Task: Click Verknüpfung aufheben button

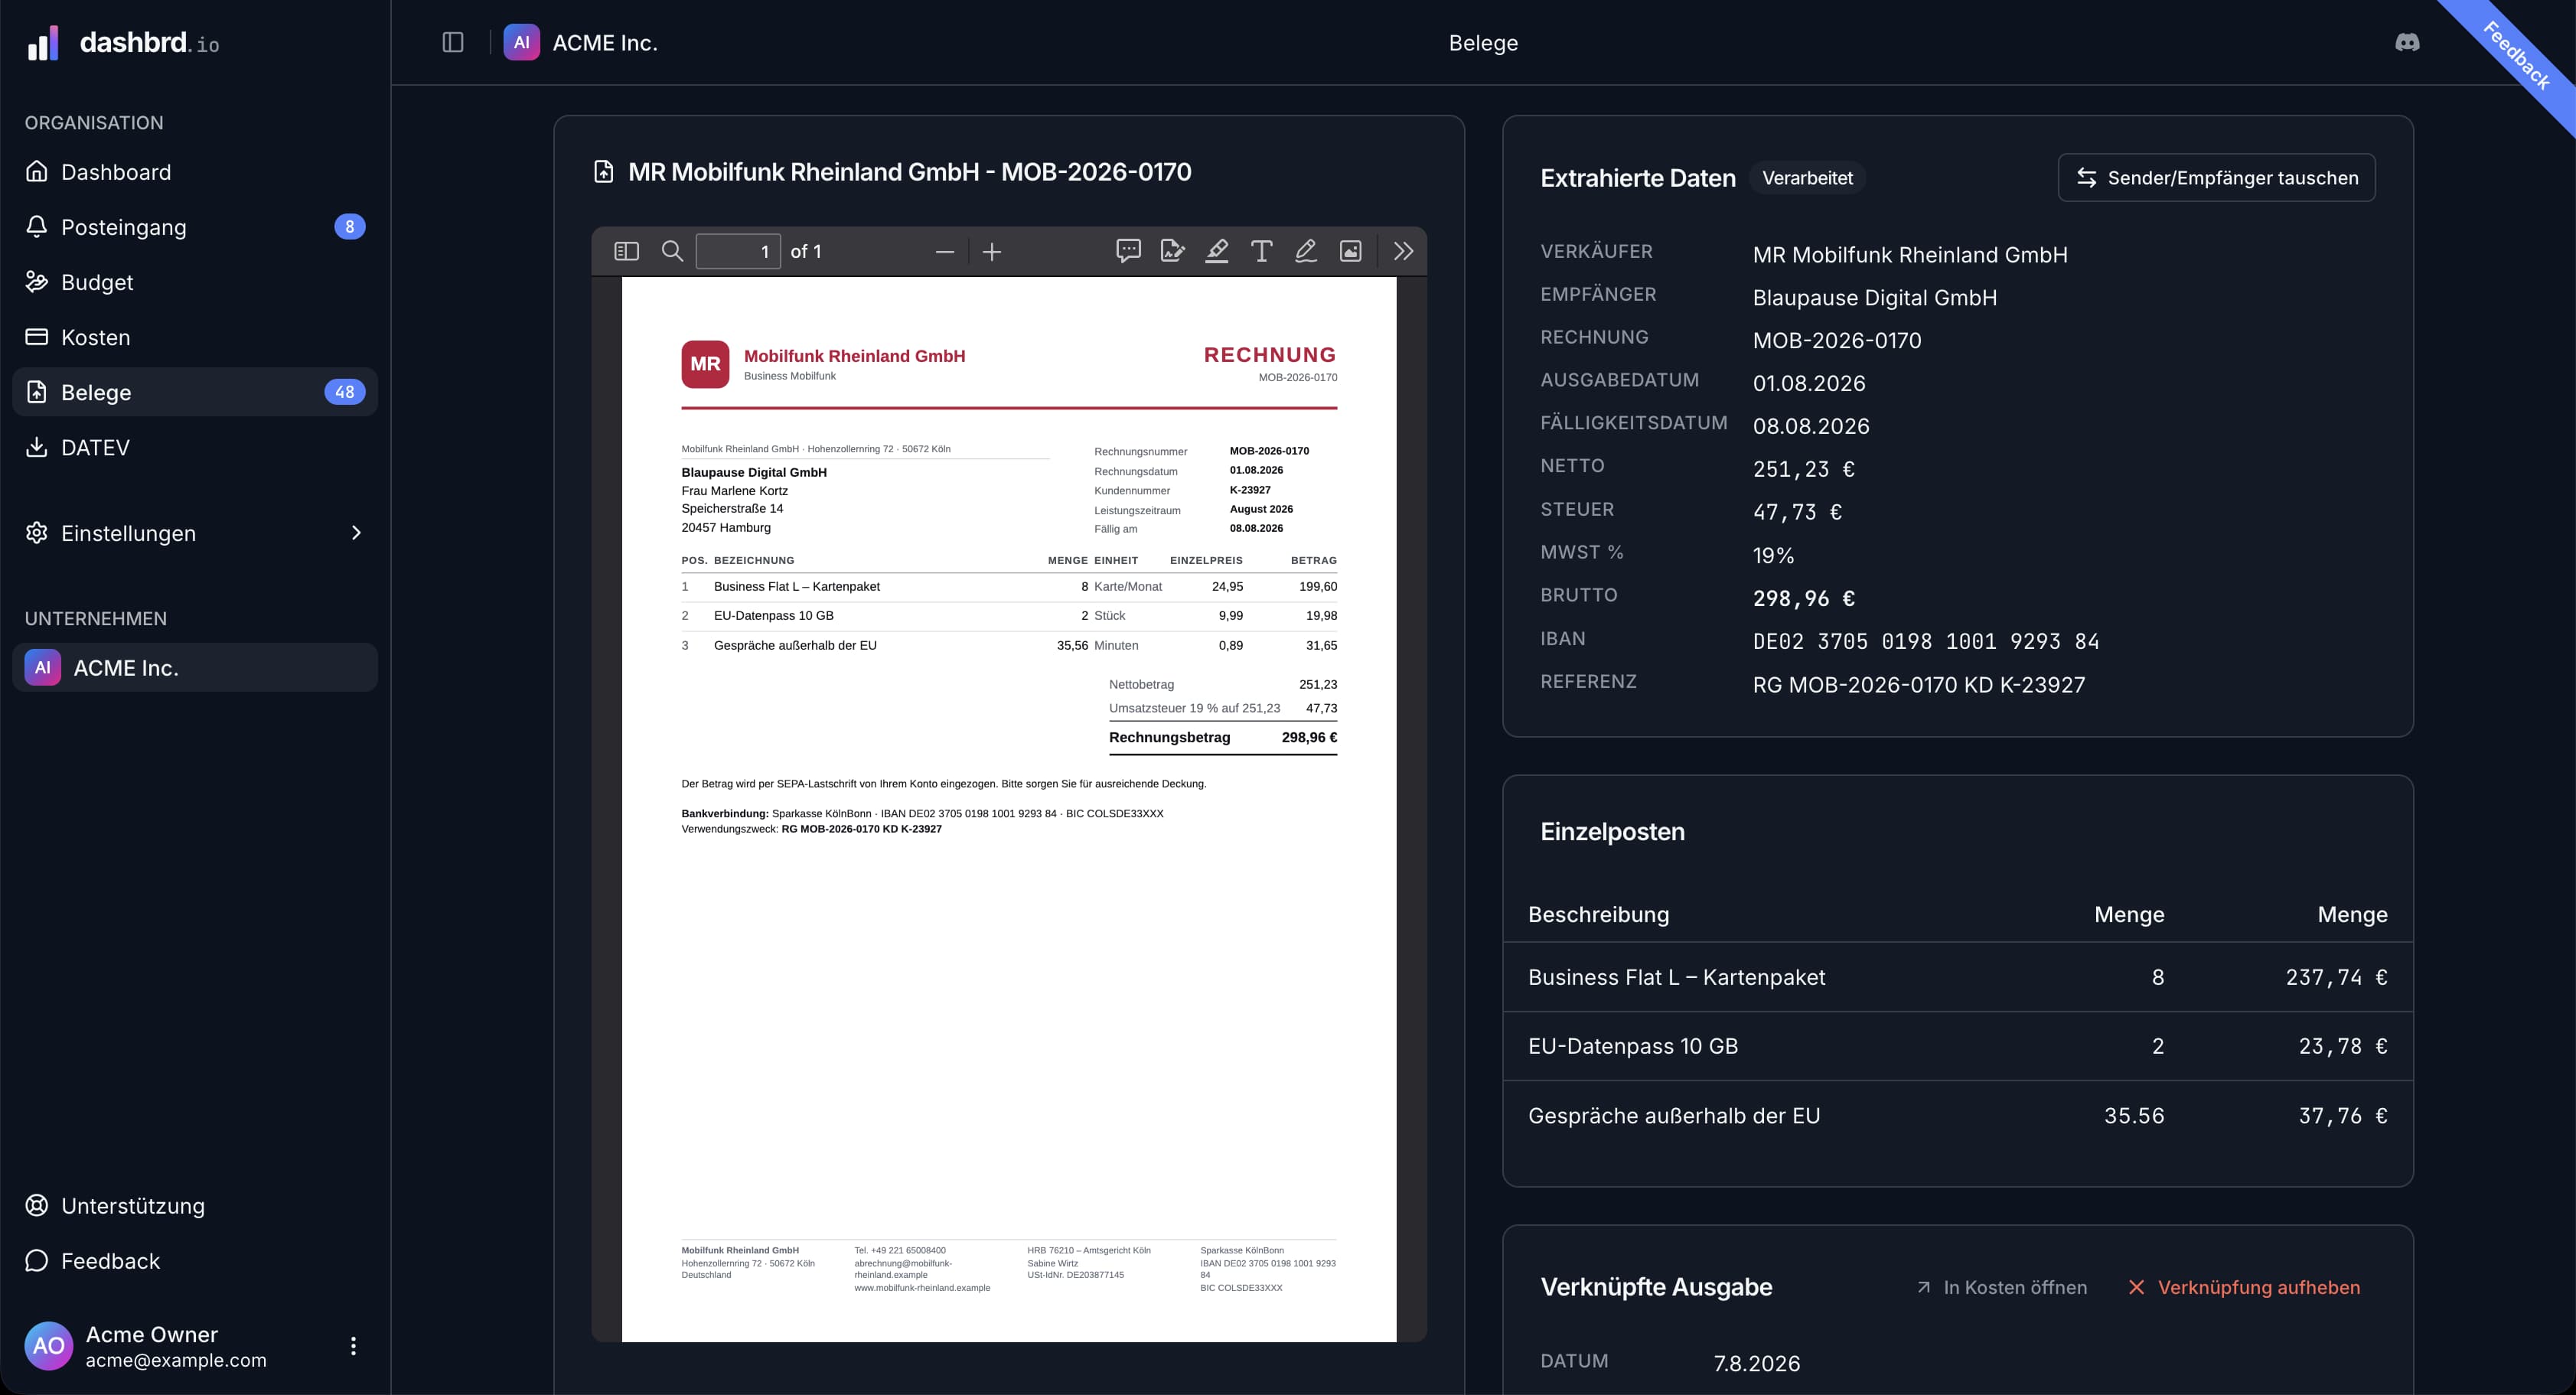Action: (2243, 1287)
